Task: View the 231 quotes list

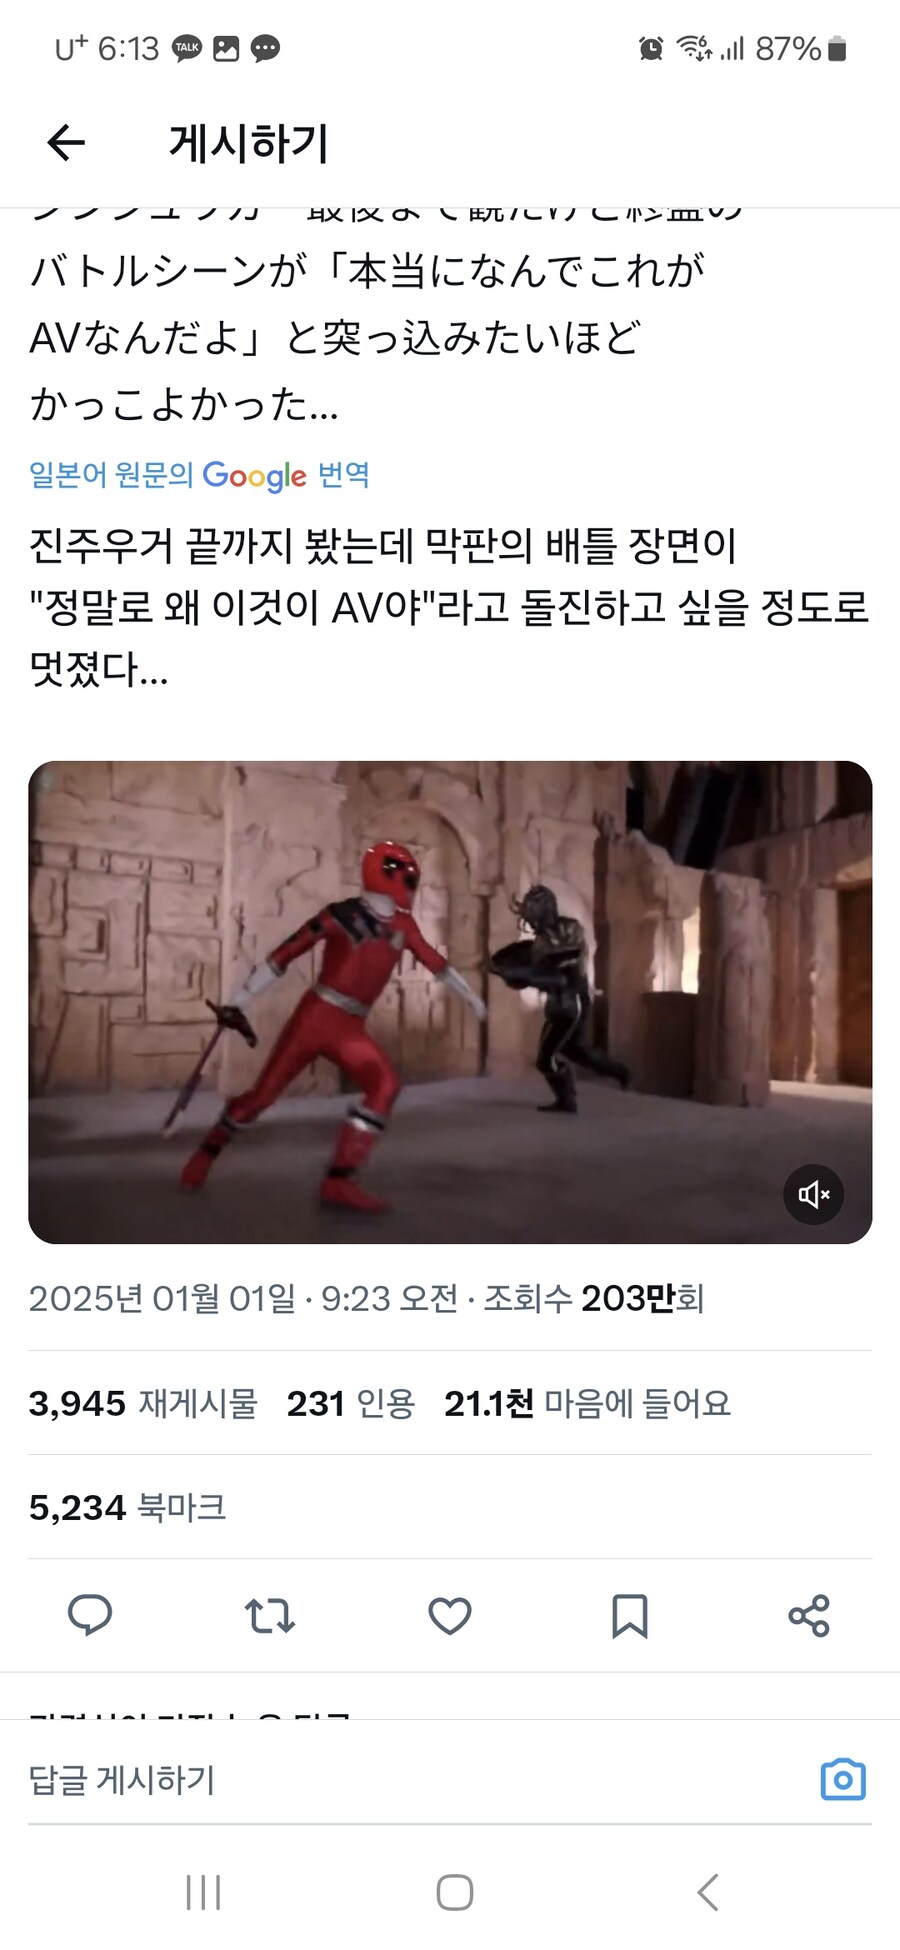Action: tap(351, 1403)
